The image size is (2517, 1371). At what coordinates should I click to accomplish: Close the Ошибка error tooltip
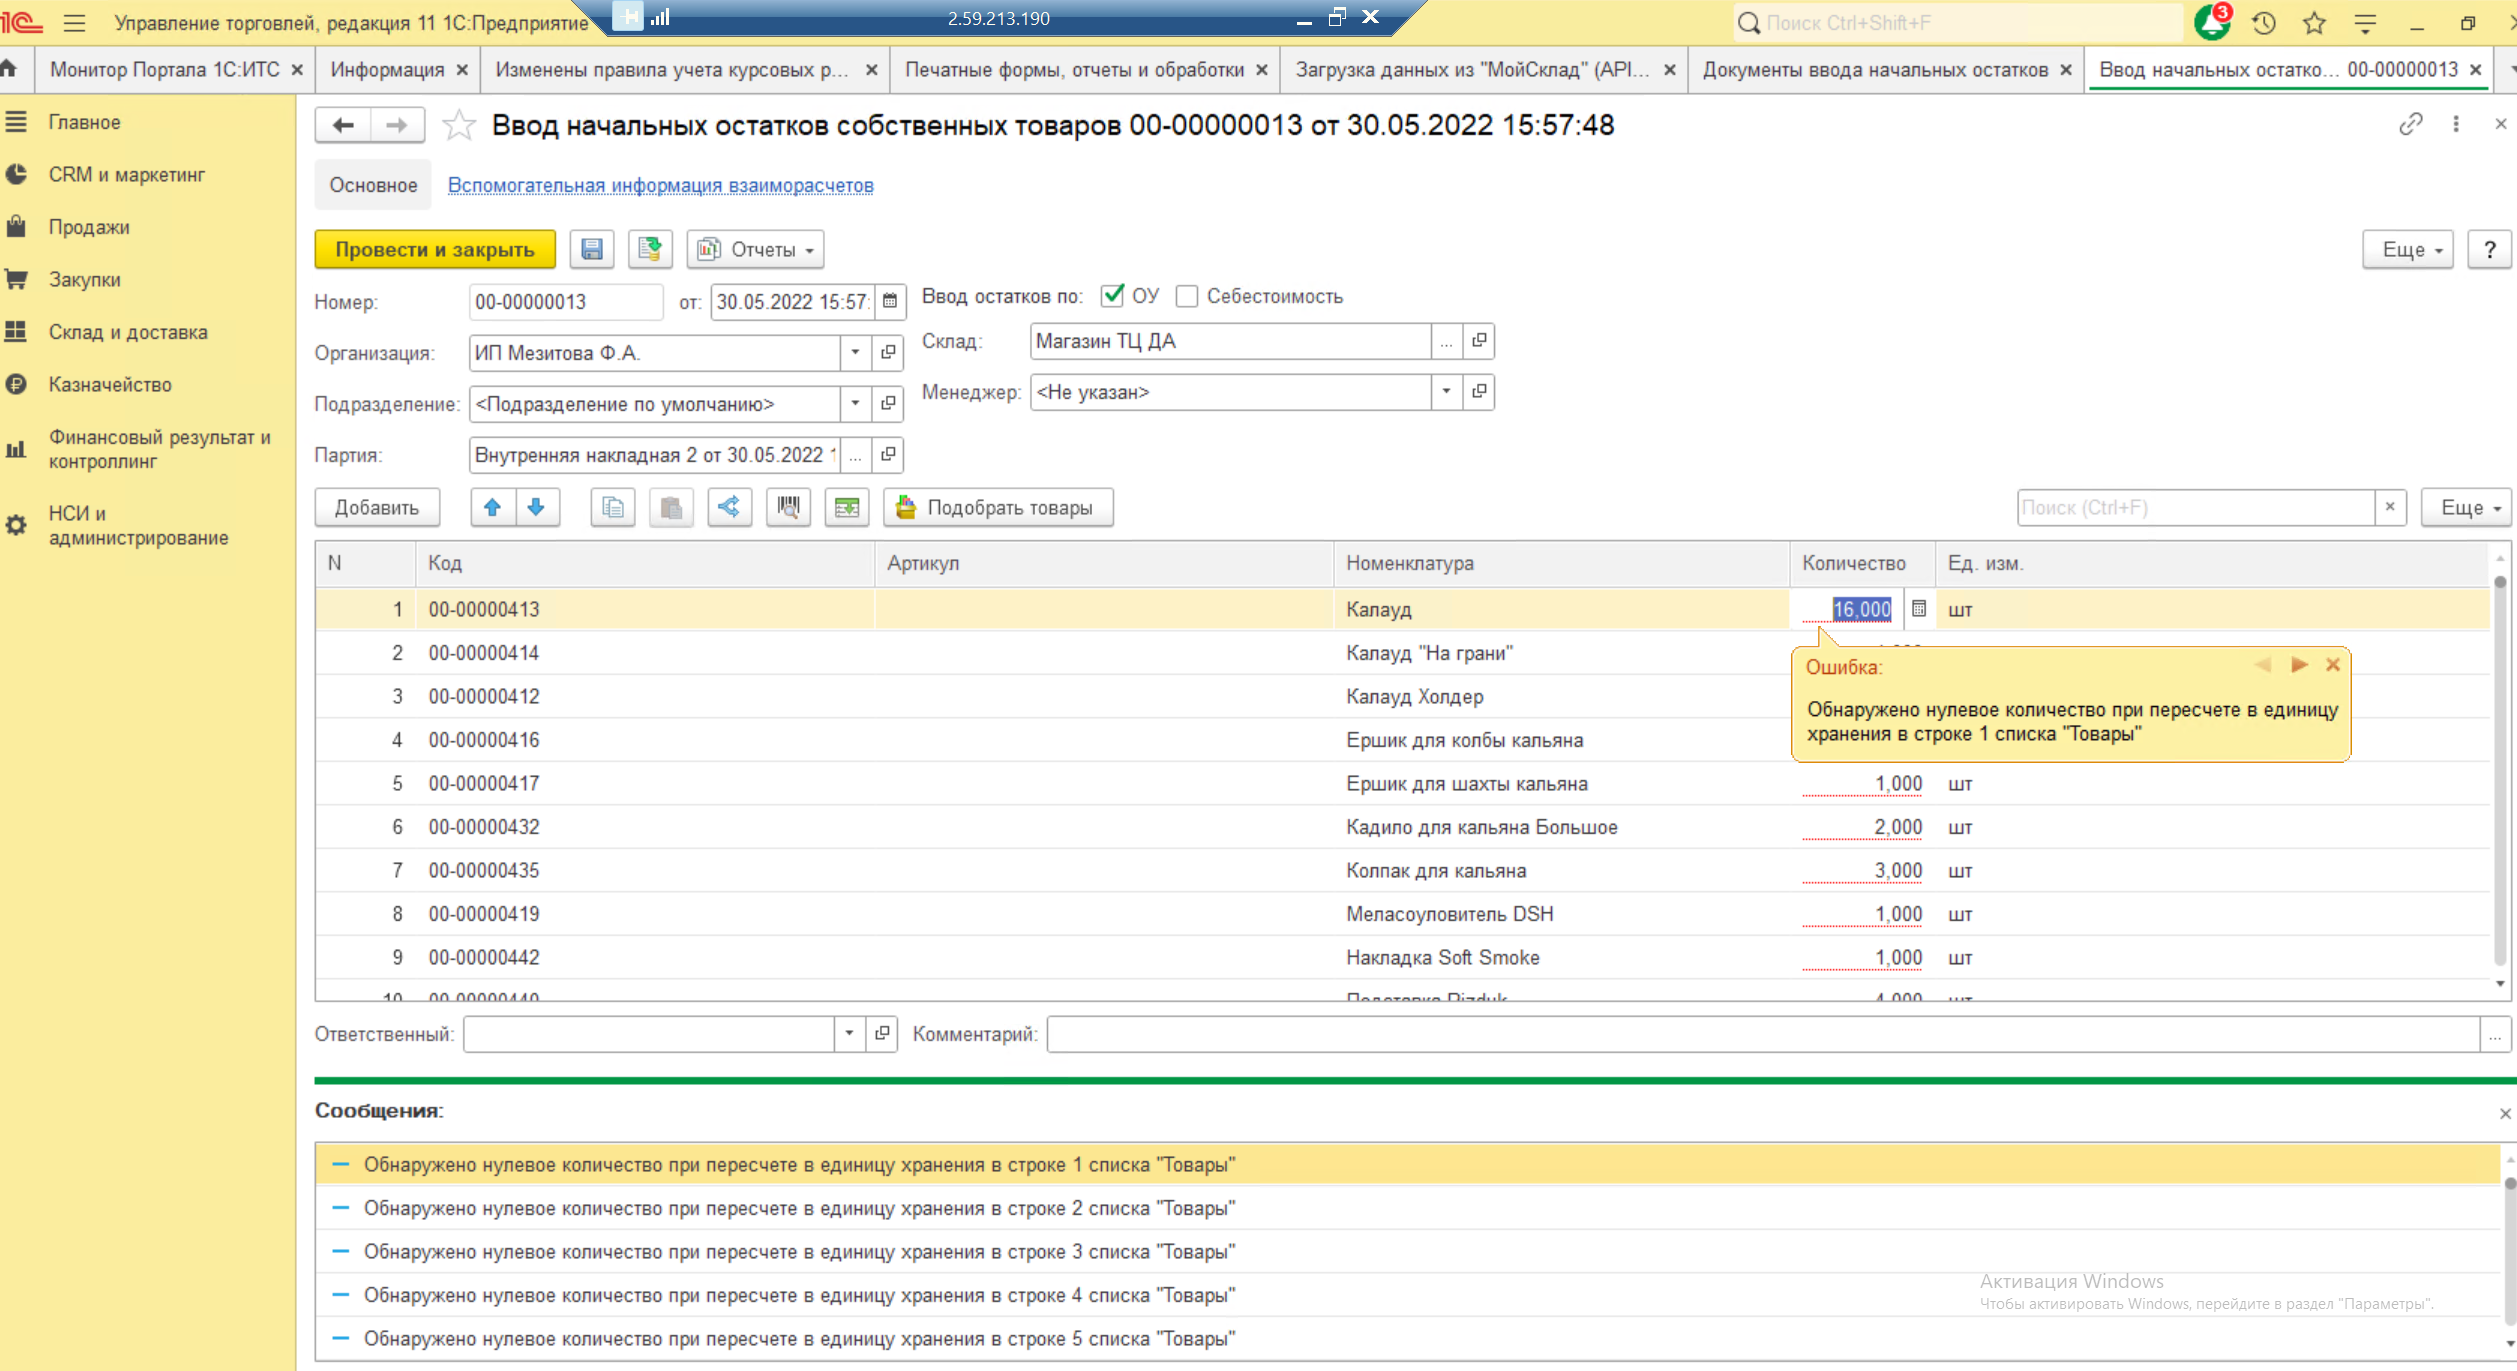pos(2333,664)
